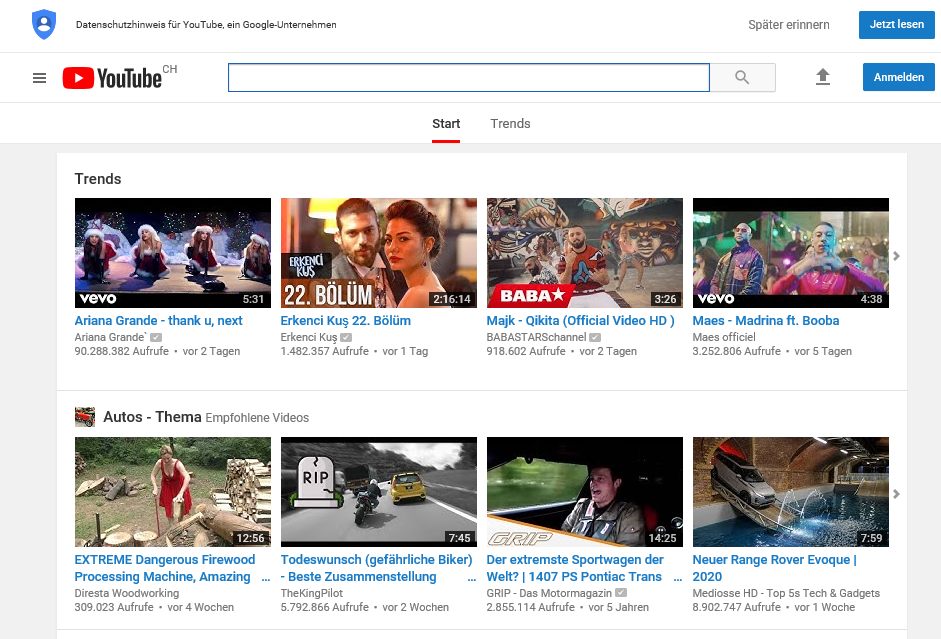Image resolution: width=941 pixels, height=639 pixels.
Task: Click the '5.792.866 Aufrufe' view count
Action: 325,607
